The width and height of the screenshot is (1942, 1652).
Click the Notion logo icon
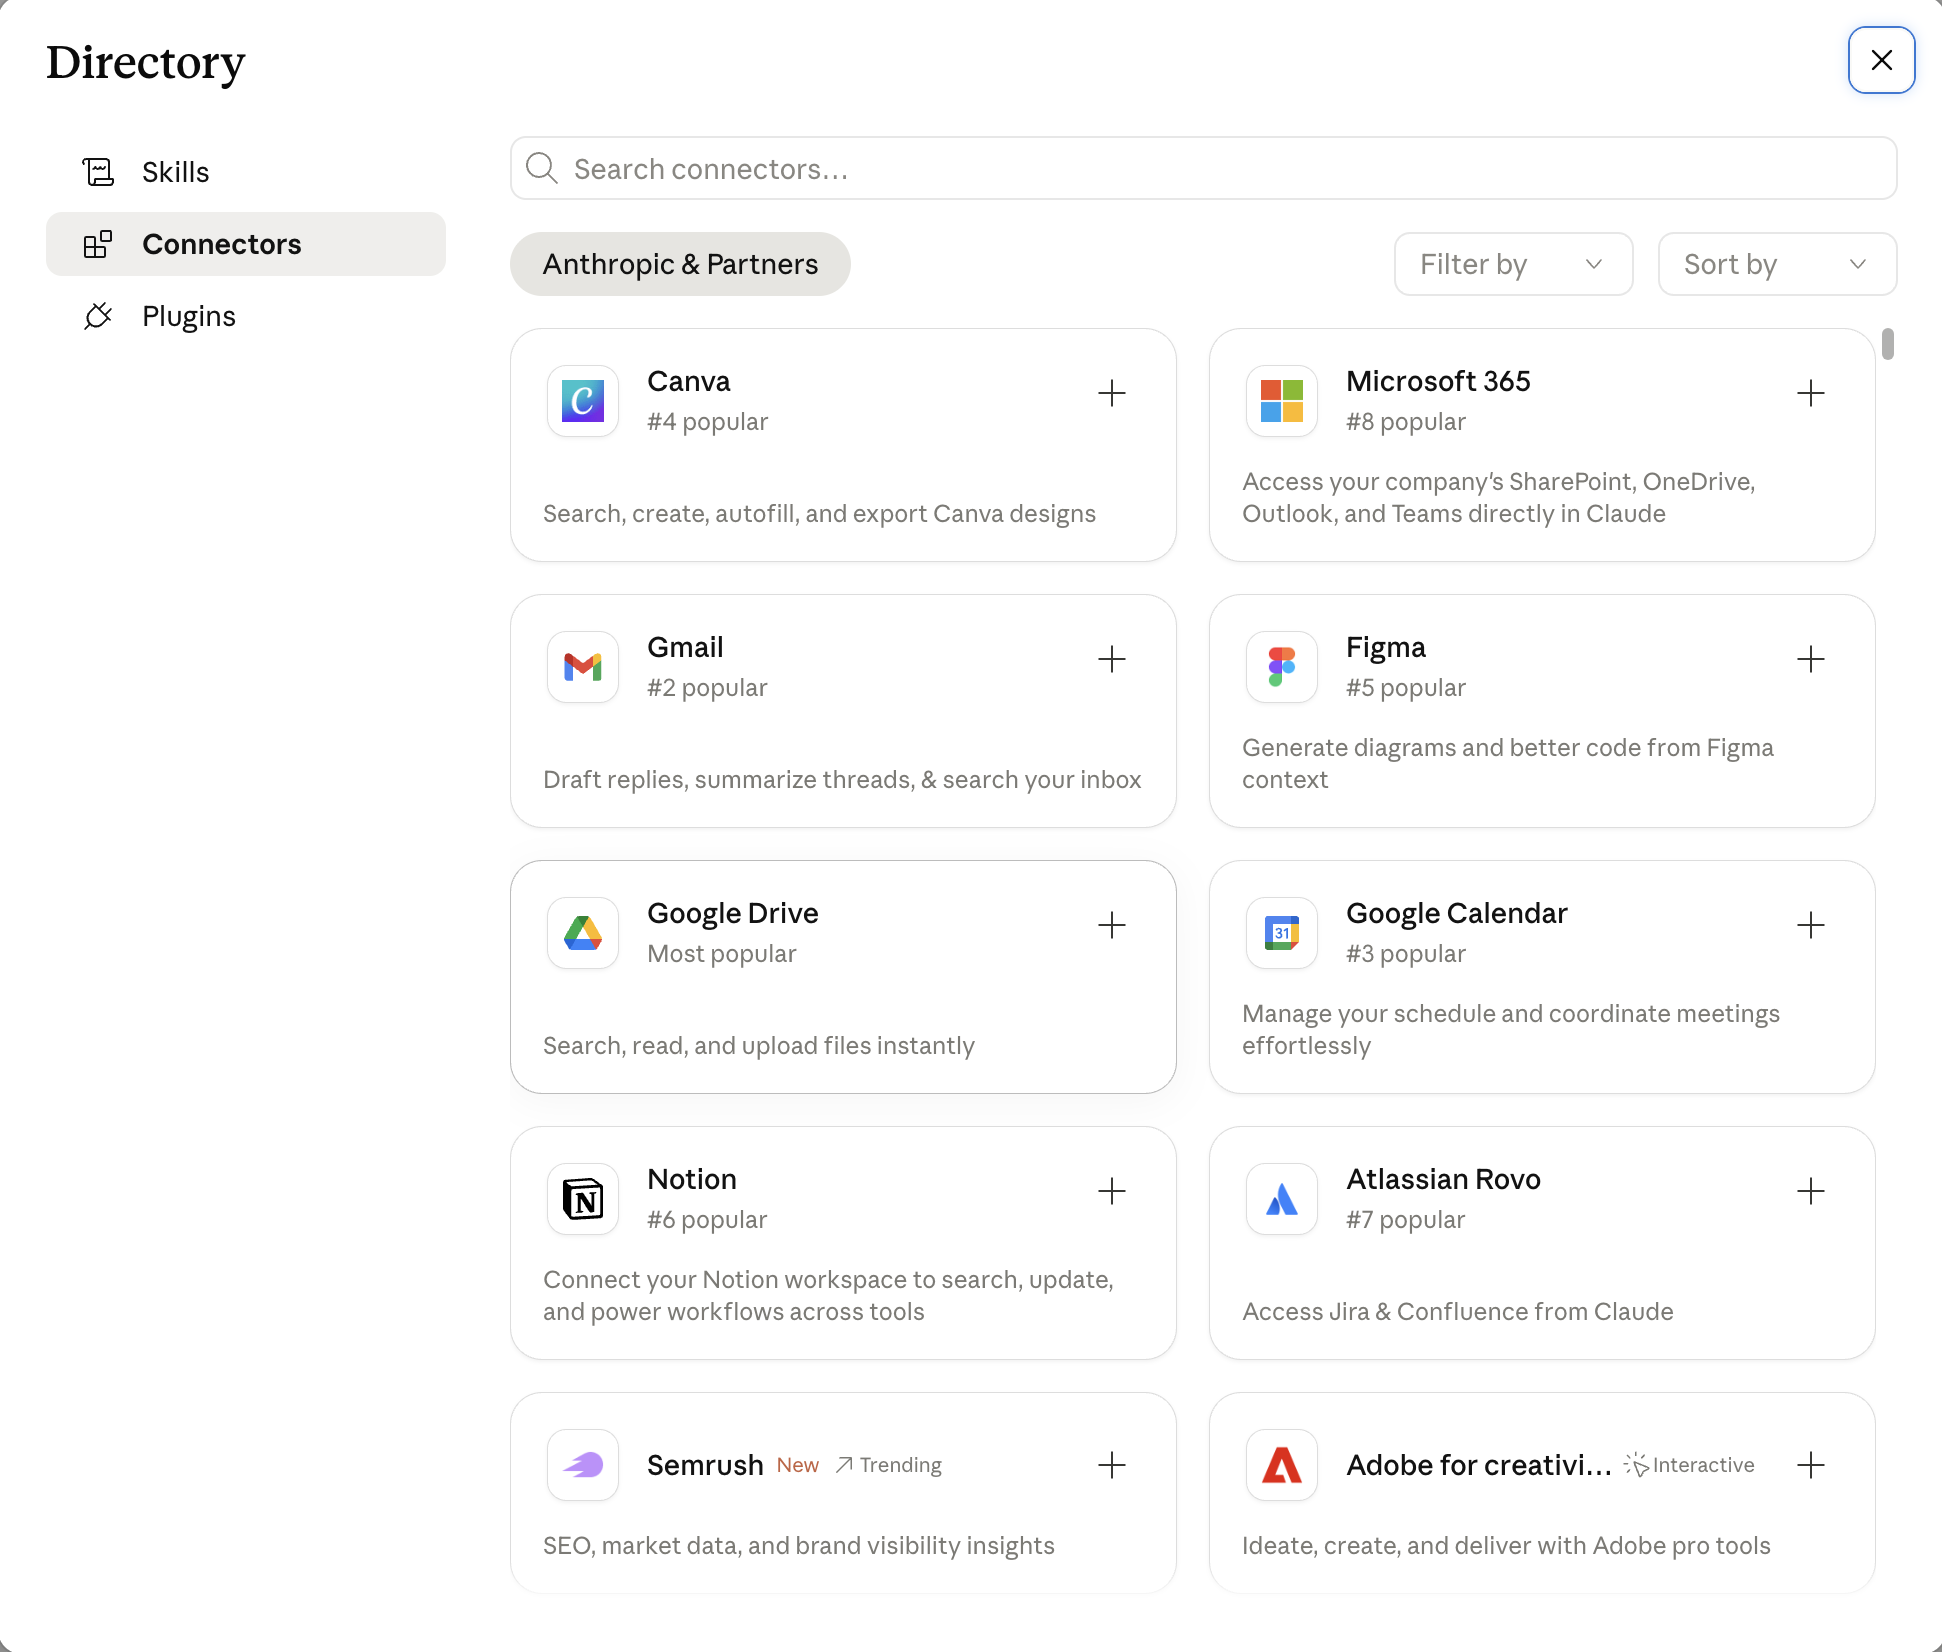tap(583, 1199)
